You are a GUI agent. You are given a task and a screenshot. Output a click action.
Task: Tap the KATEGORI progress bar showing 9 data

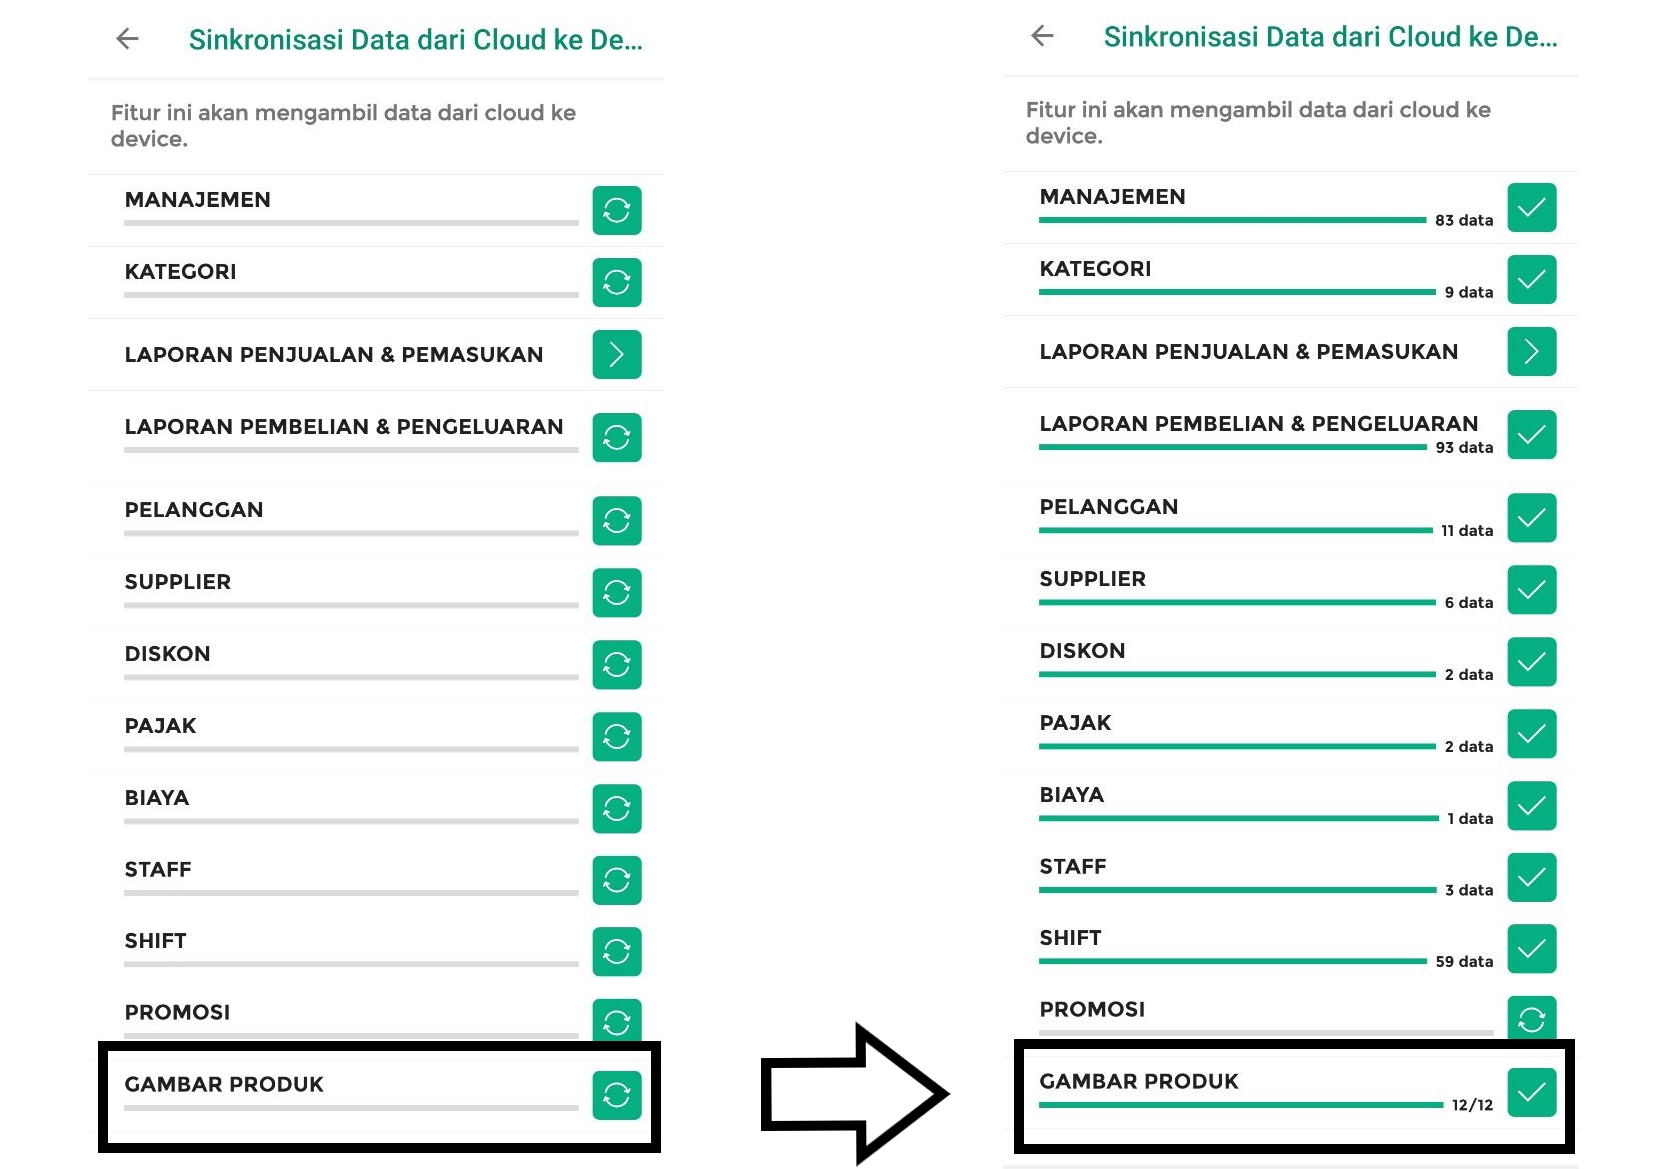tap(1237, 292)
